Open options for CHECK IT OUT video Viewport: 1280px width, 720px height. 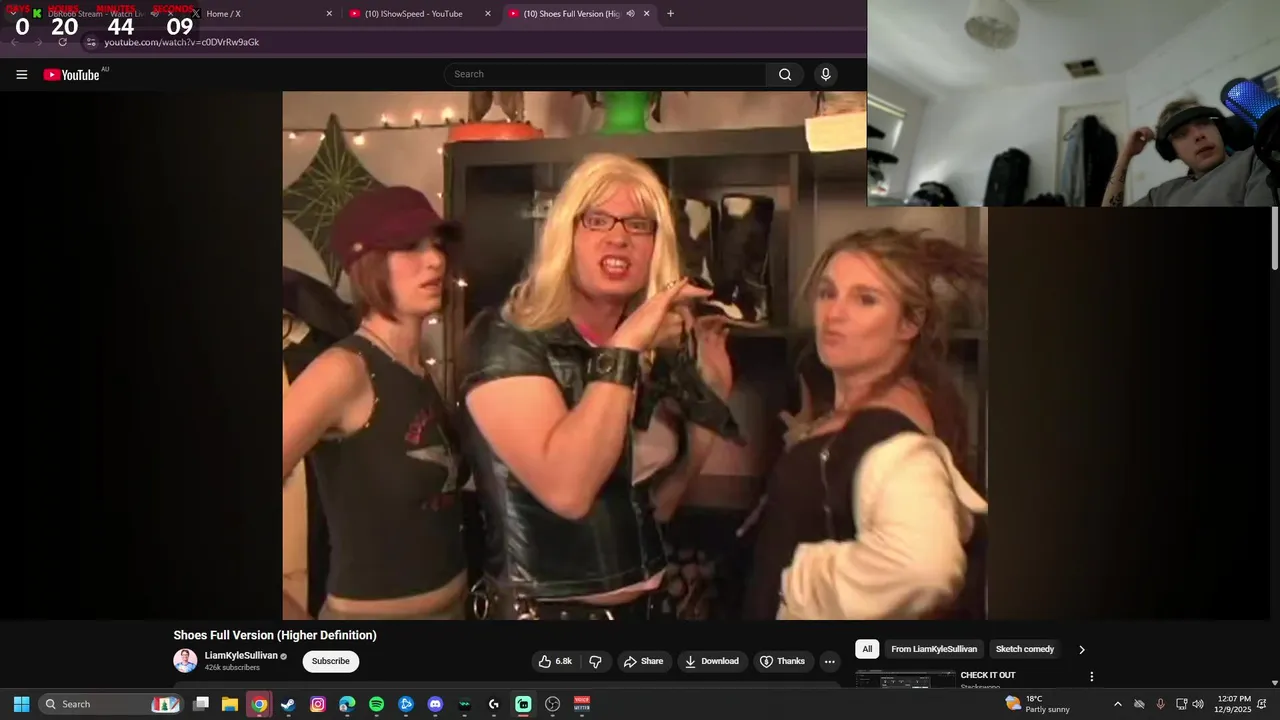(x=1091, y=677)
